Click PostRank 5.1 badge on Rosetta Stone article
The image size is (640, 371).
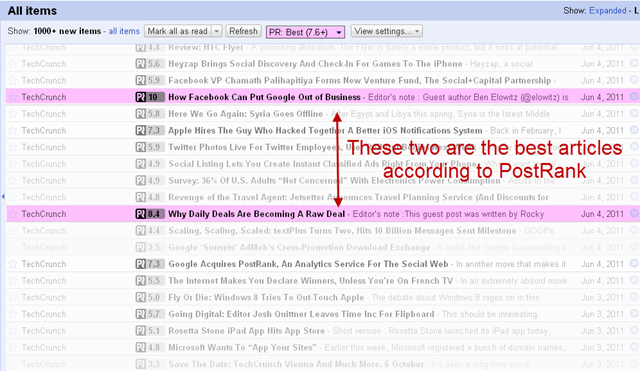[150, 331]
